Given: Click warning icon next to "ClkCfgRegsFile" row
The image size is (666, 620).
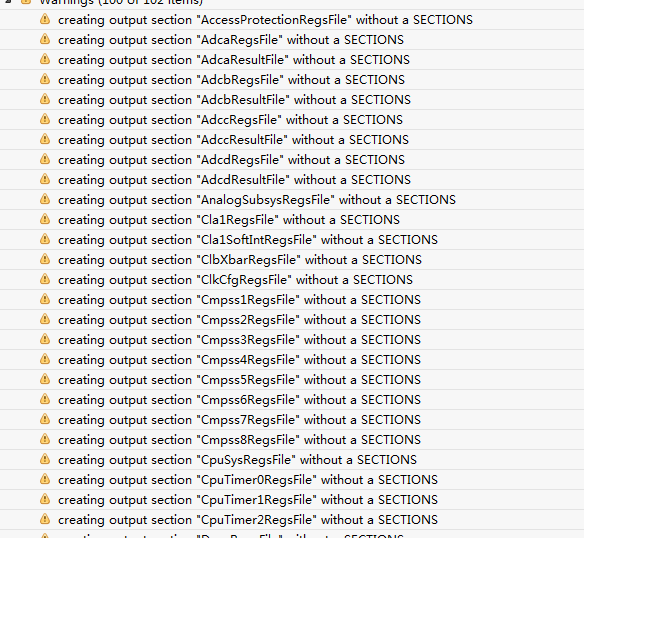Looking at the screenshot, I should point(44,280).
